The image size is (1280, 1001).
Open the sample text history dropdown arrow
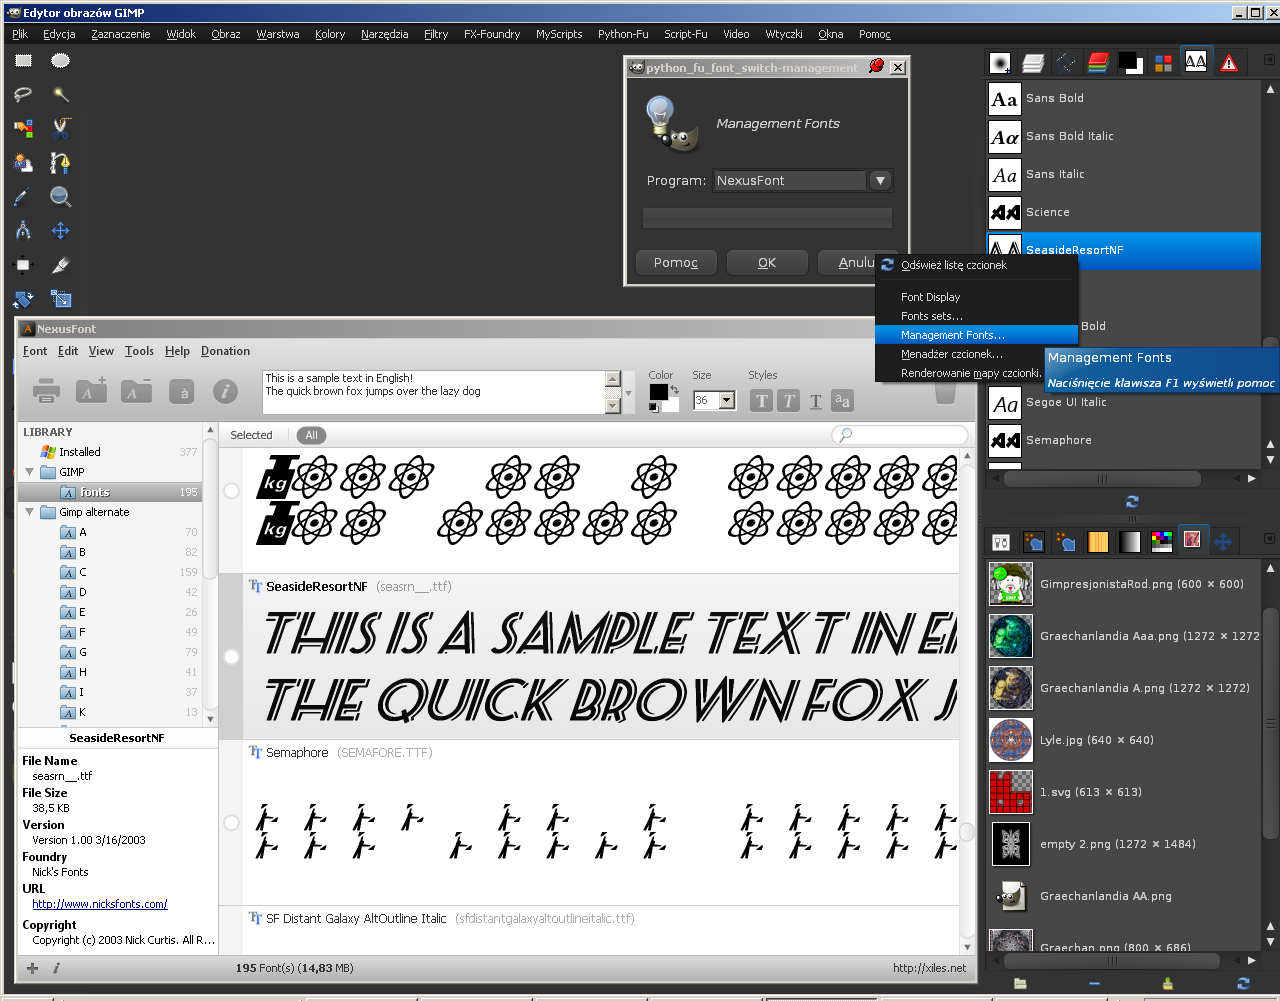(629, 393)
